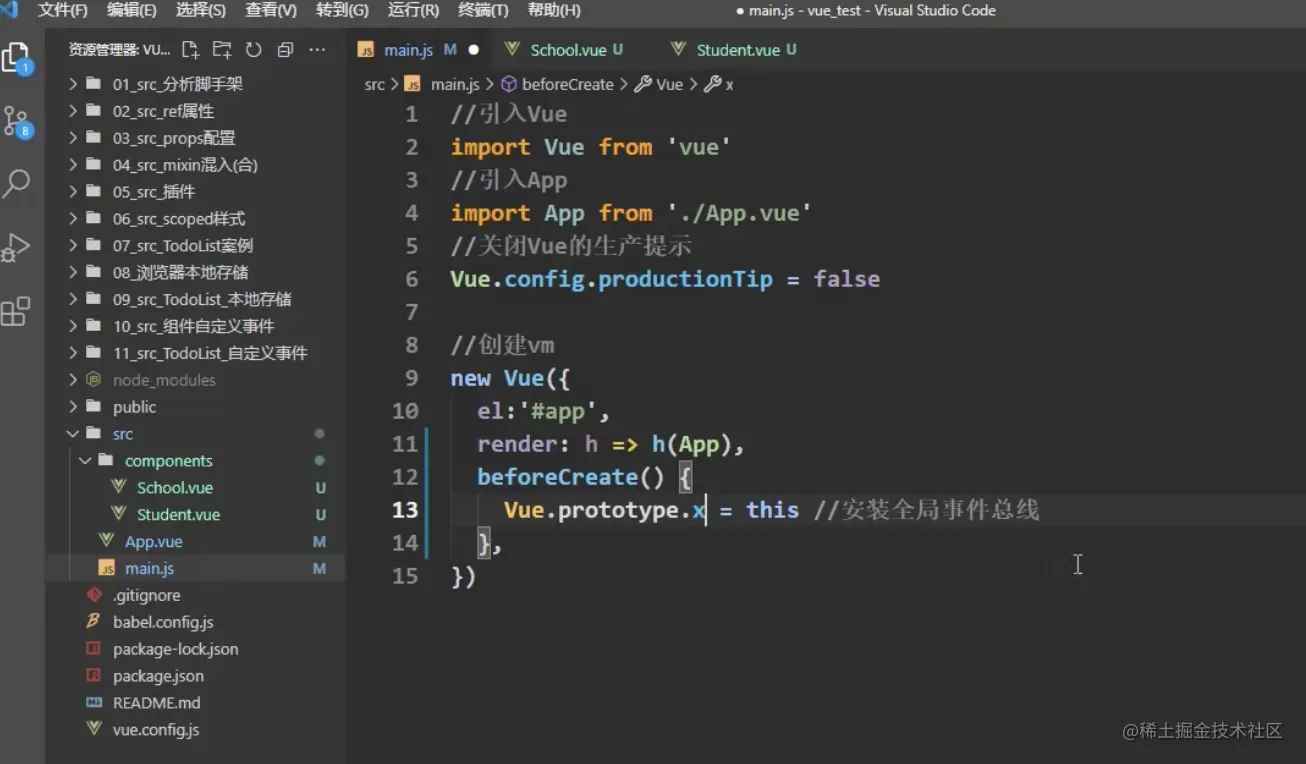Open the 终端(T) menu

pos(483,10)
